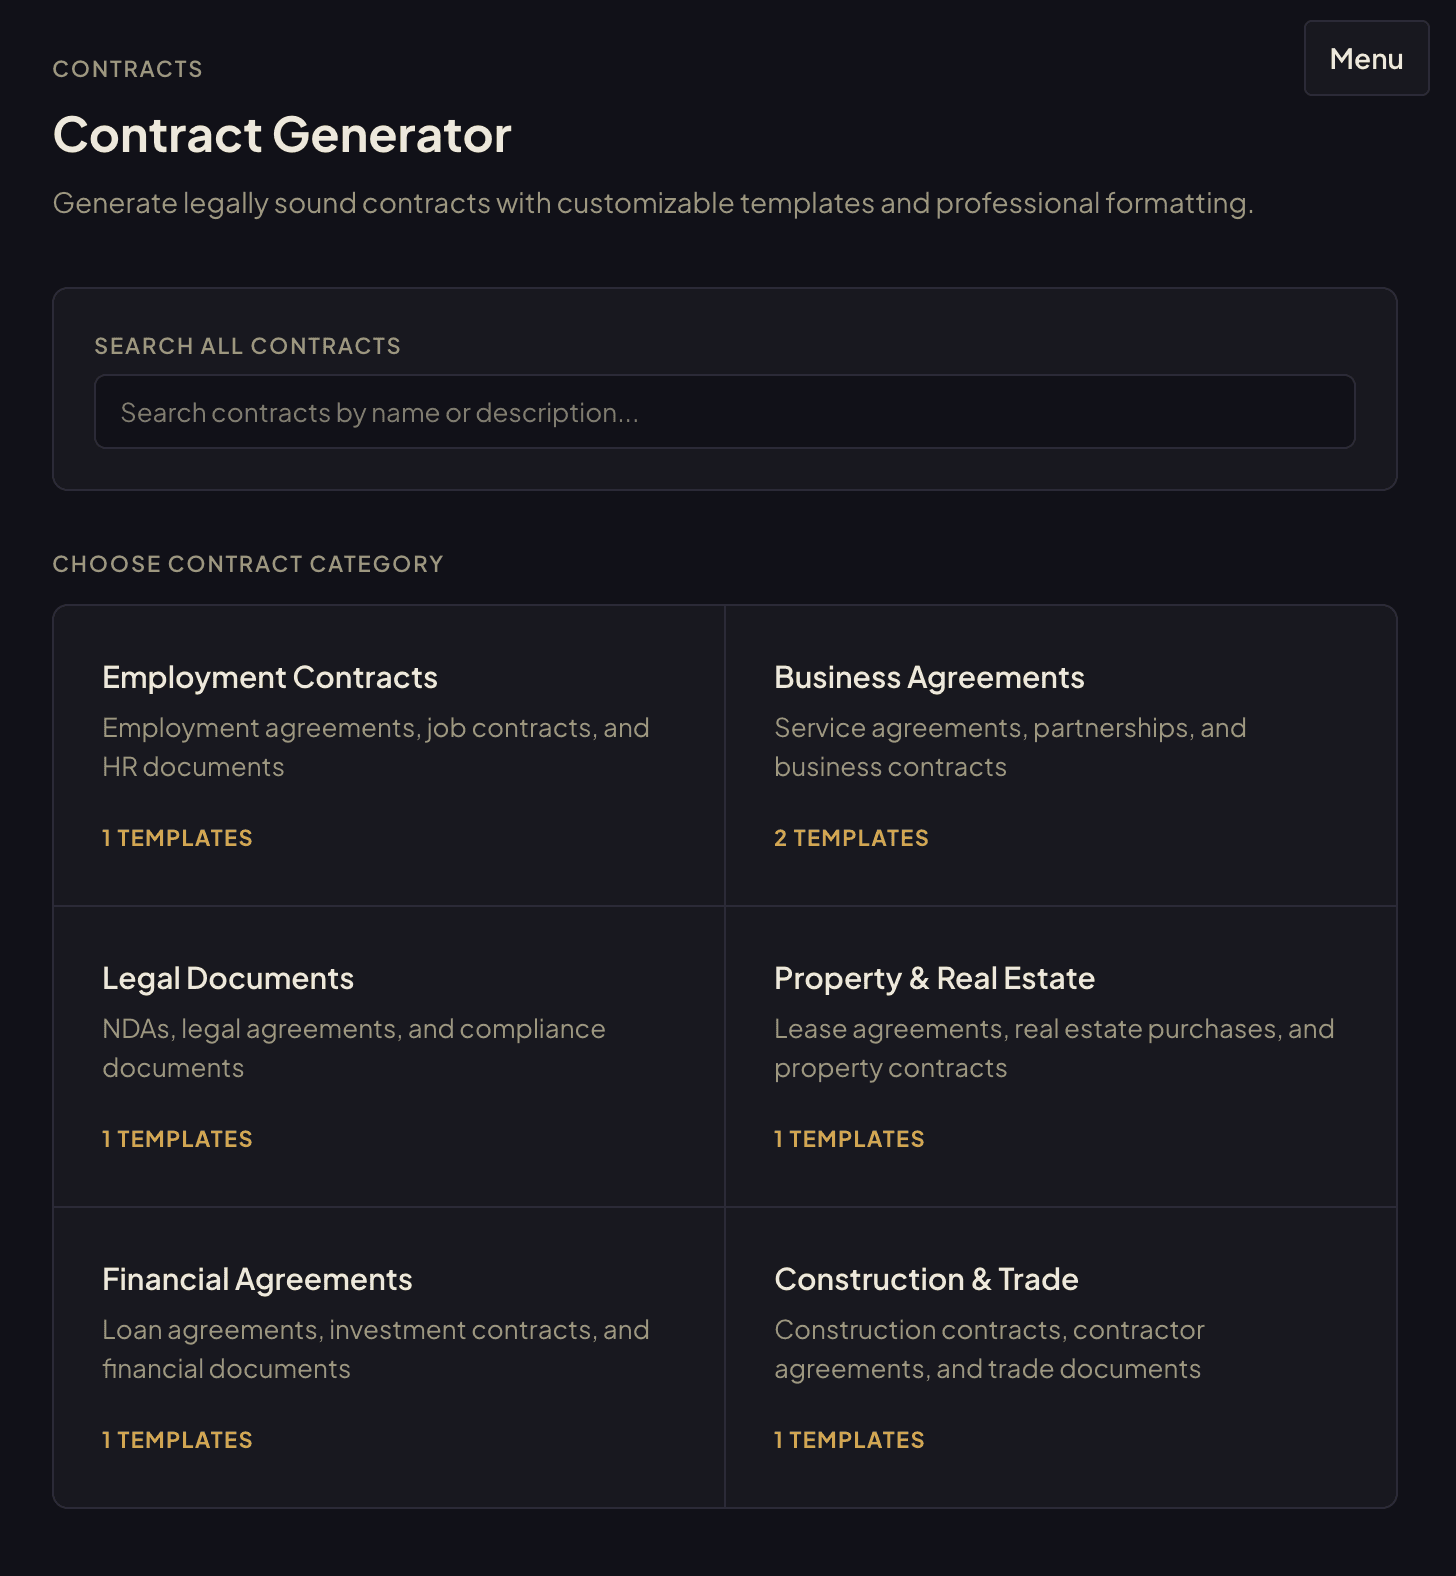Select the Legal Documents category card
Viewport: 1456px width, 1576px height.
pos(388,1056)
